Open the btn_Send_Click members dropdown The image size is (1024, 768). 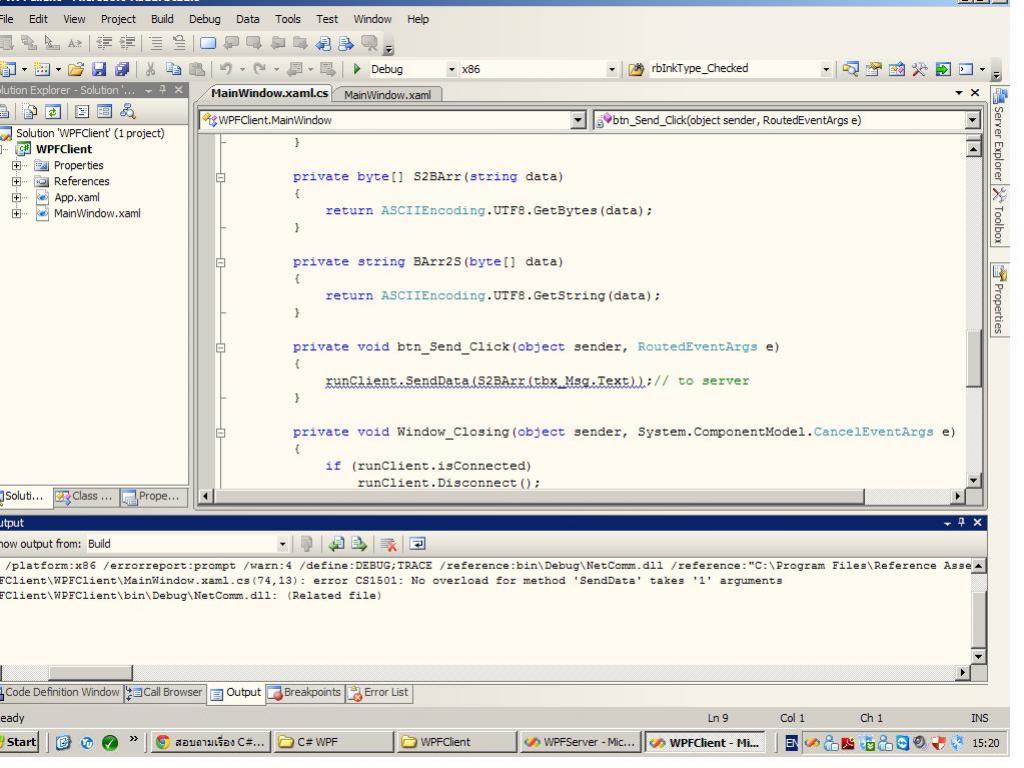(x=973, y=120)
